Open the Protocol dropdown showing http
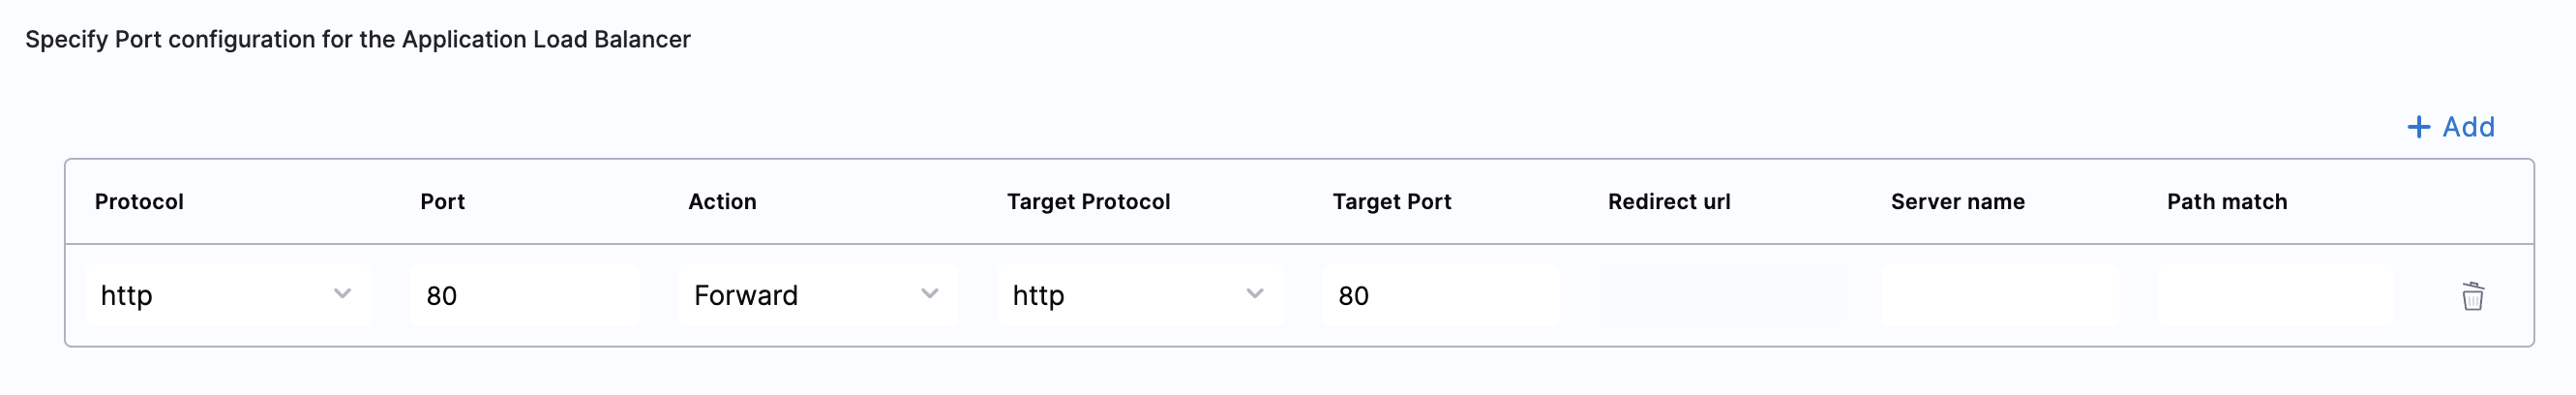This screenshot has height=395, width=2576. pos(228,295)
